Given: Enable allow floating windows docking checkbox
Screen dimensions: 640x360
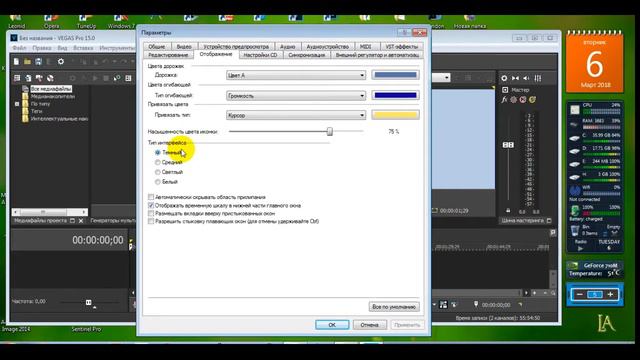Looking at the screenshot, I should [x=151, y=221].
